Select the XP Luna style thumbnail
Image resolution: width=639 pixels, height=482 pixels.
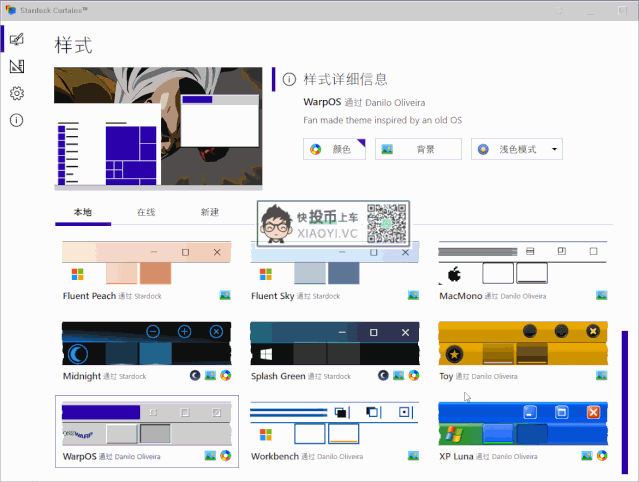(523, 423)
